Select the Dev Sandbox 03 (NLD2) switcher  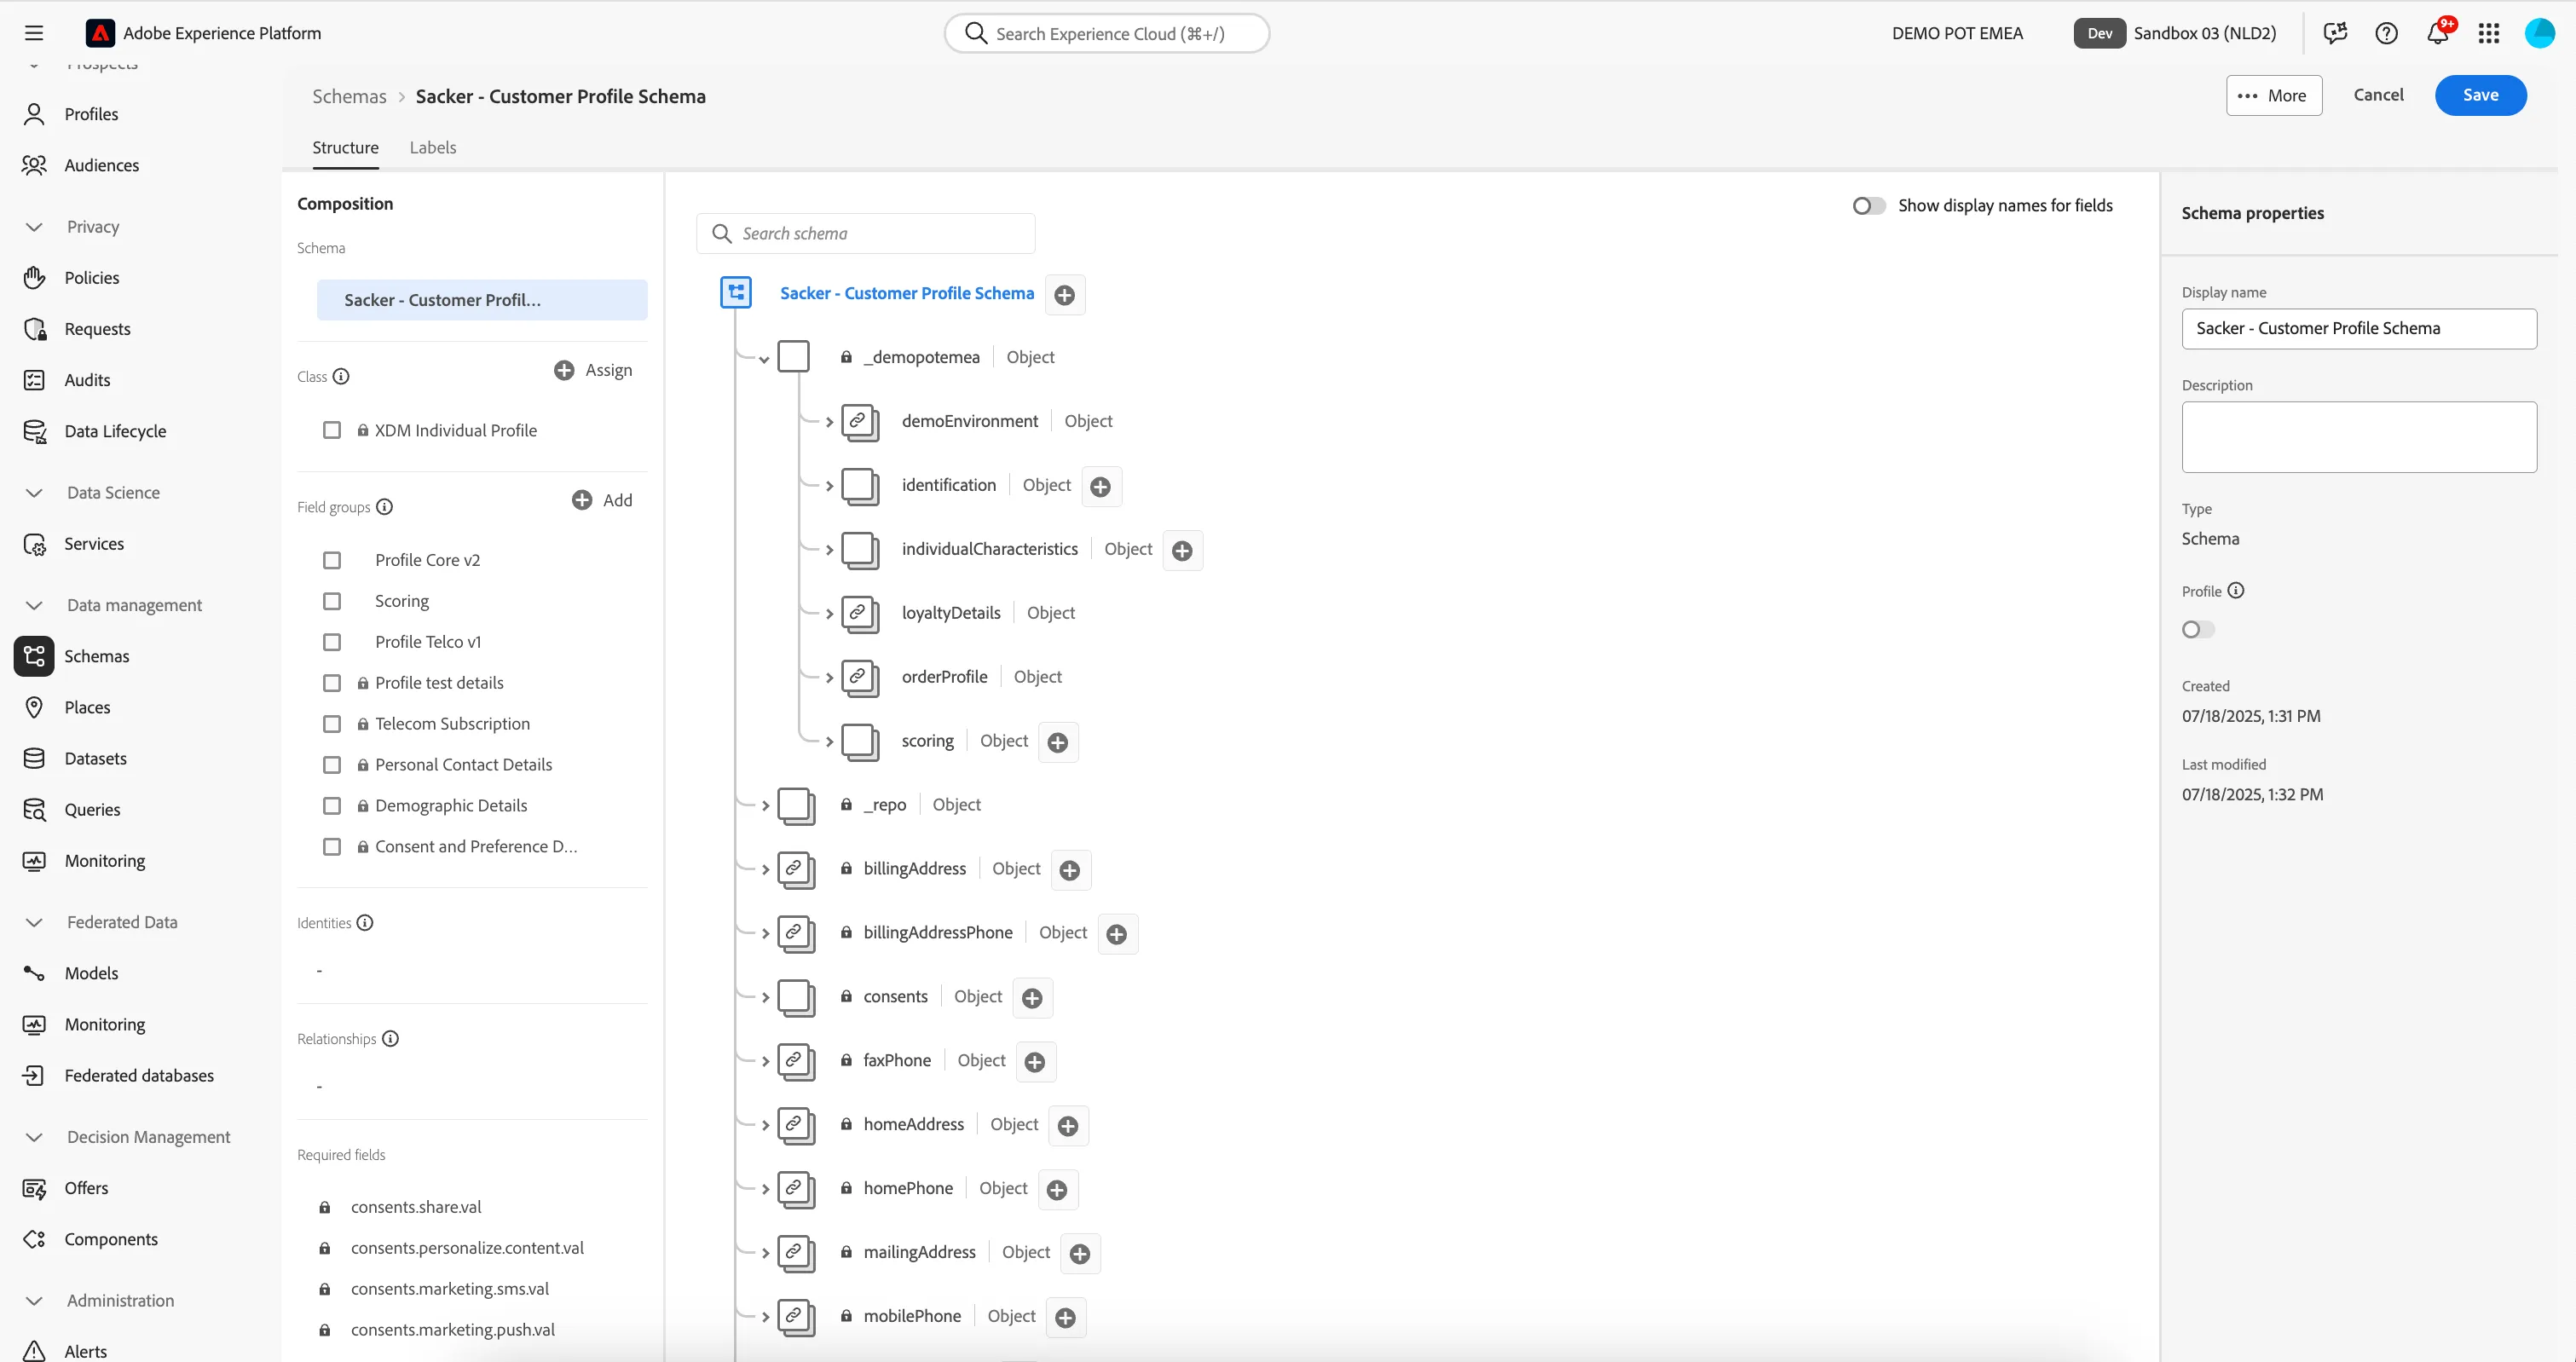point(2175,33)
